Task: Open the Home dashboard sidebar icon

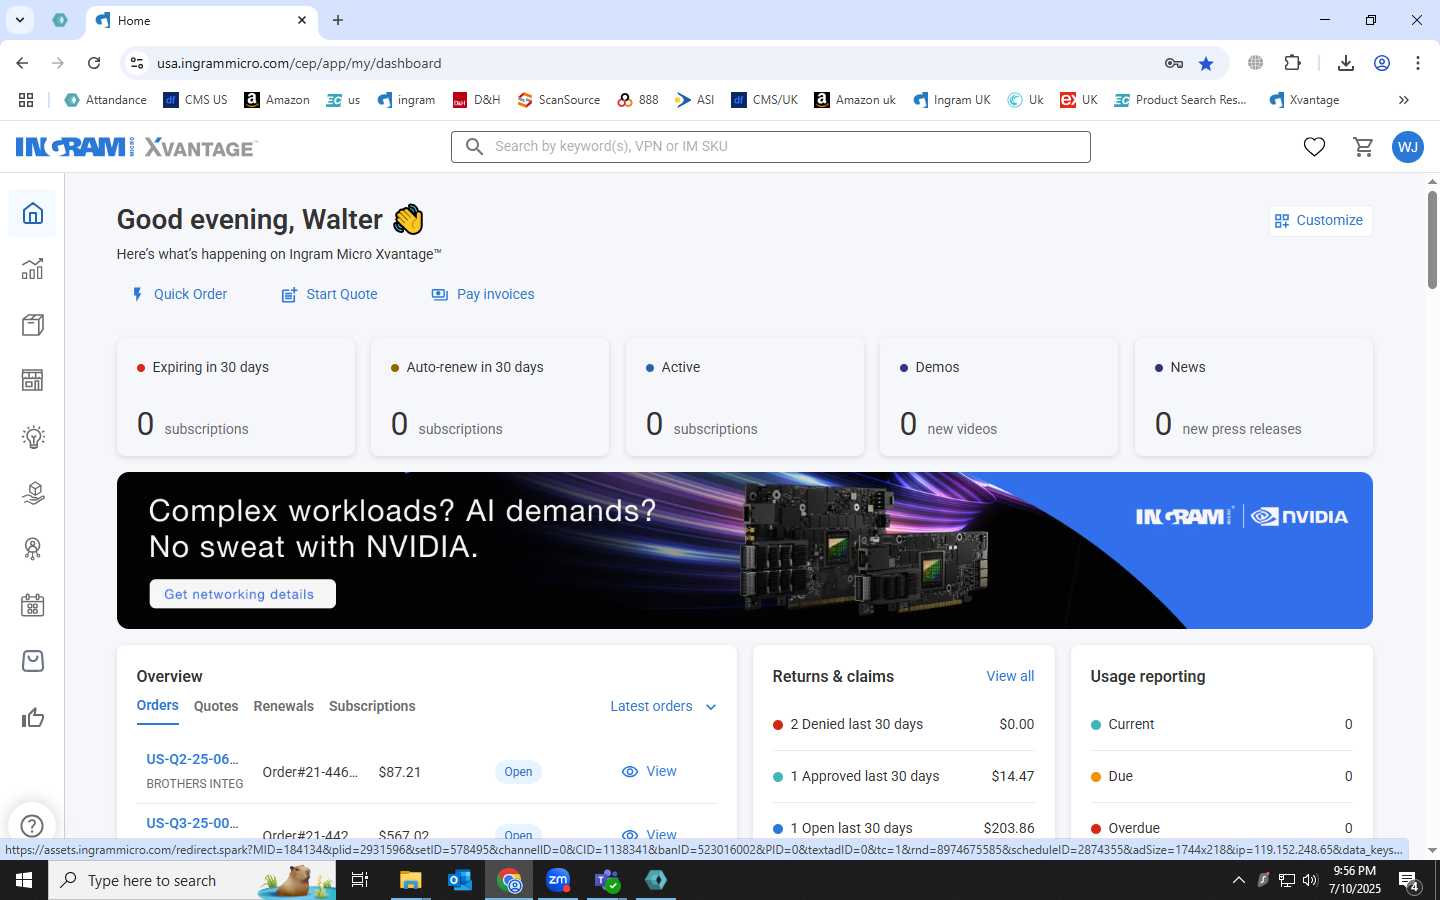Action: 33,213
